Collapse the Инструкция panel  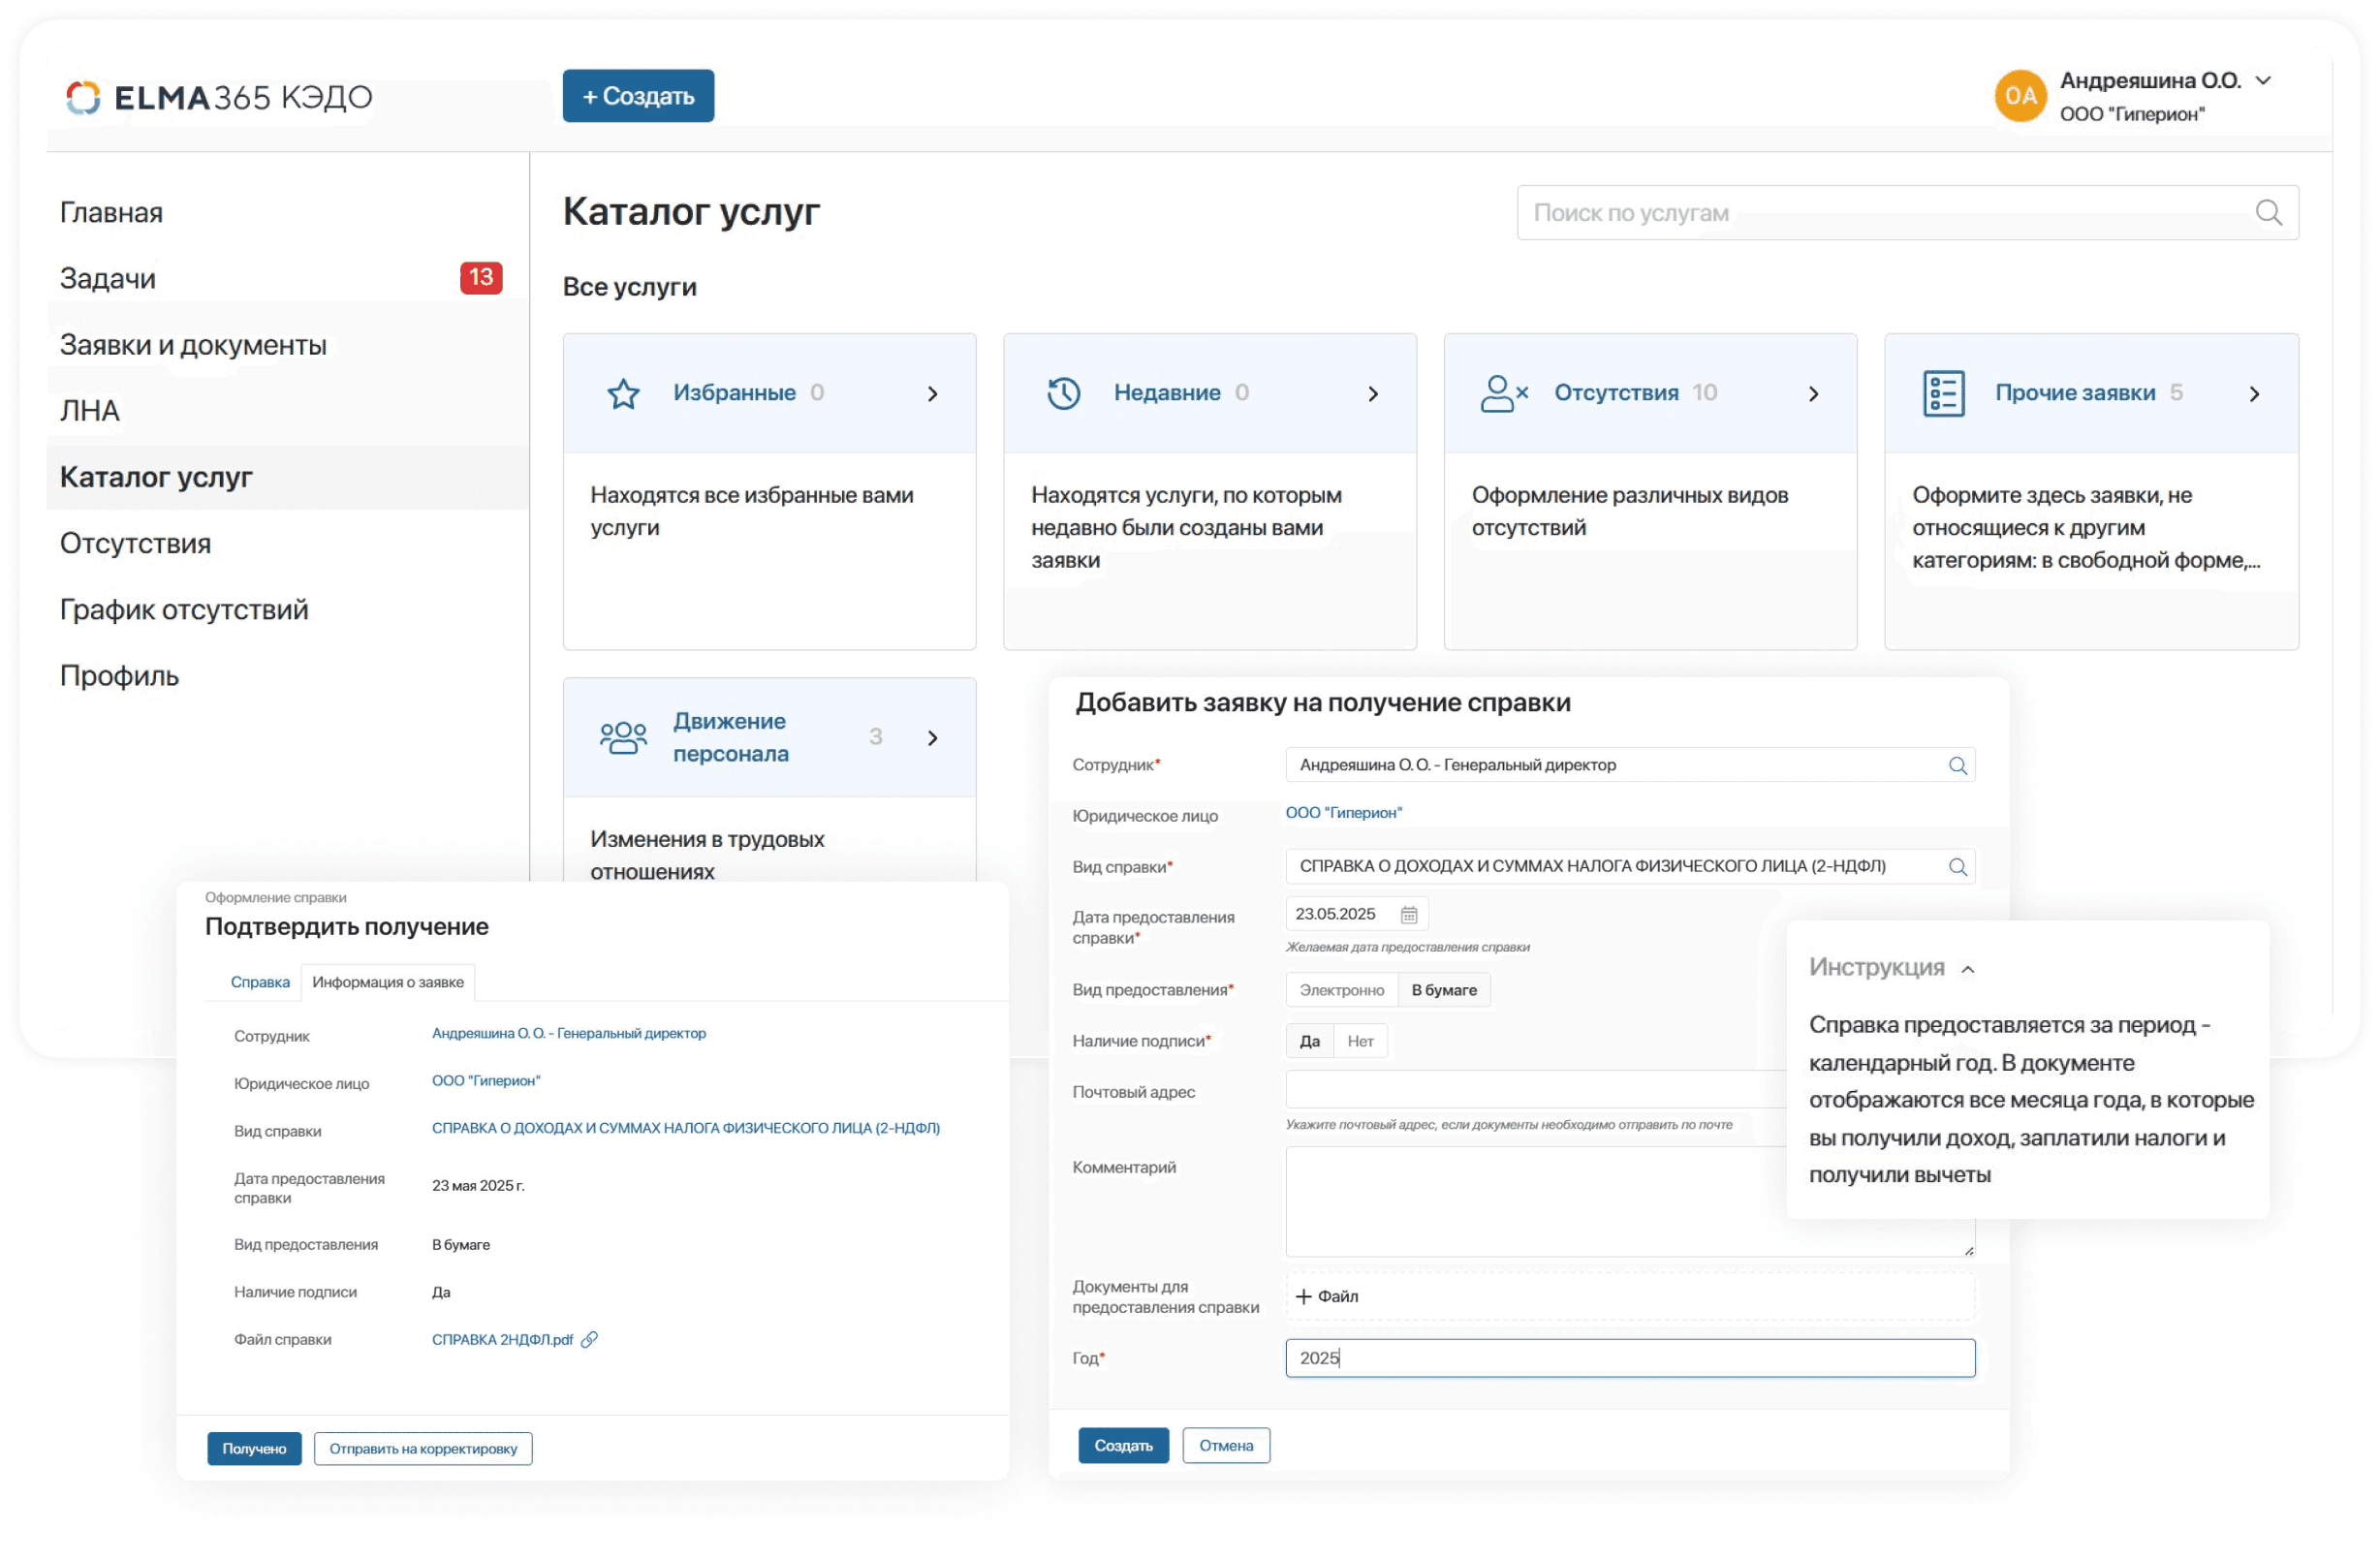(1967, 969)
